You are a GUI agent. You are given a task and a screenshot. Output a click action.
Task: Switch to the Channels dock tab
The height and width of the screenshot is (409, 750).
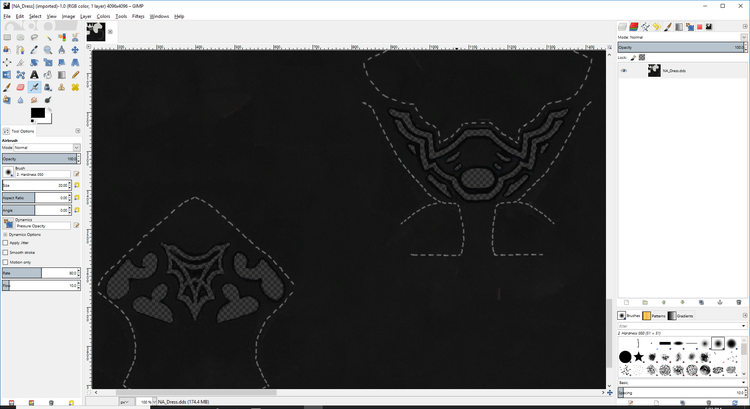634,27
